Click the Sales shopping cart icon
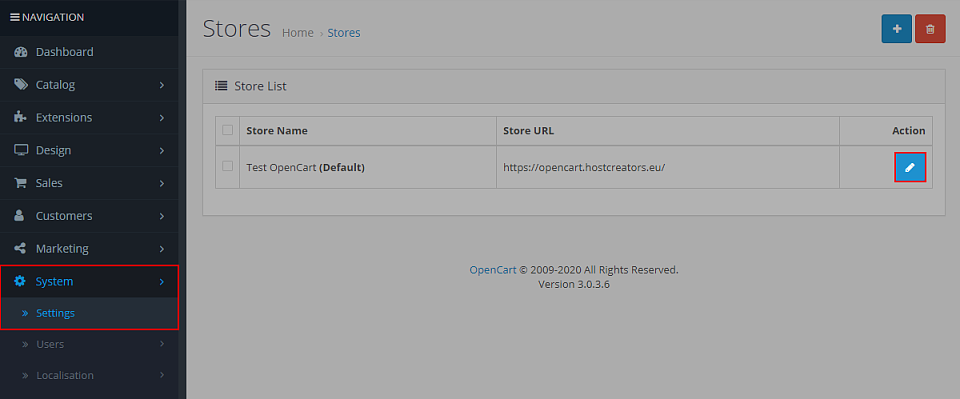Viewport: 960px width, 399px height. tap(20, 183)
